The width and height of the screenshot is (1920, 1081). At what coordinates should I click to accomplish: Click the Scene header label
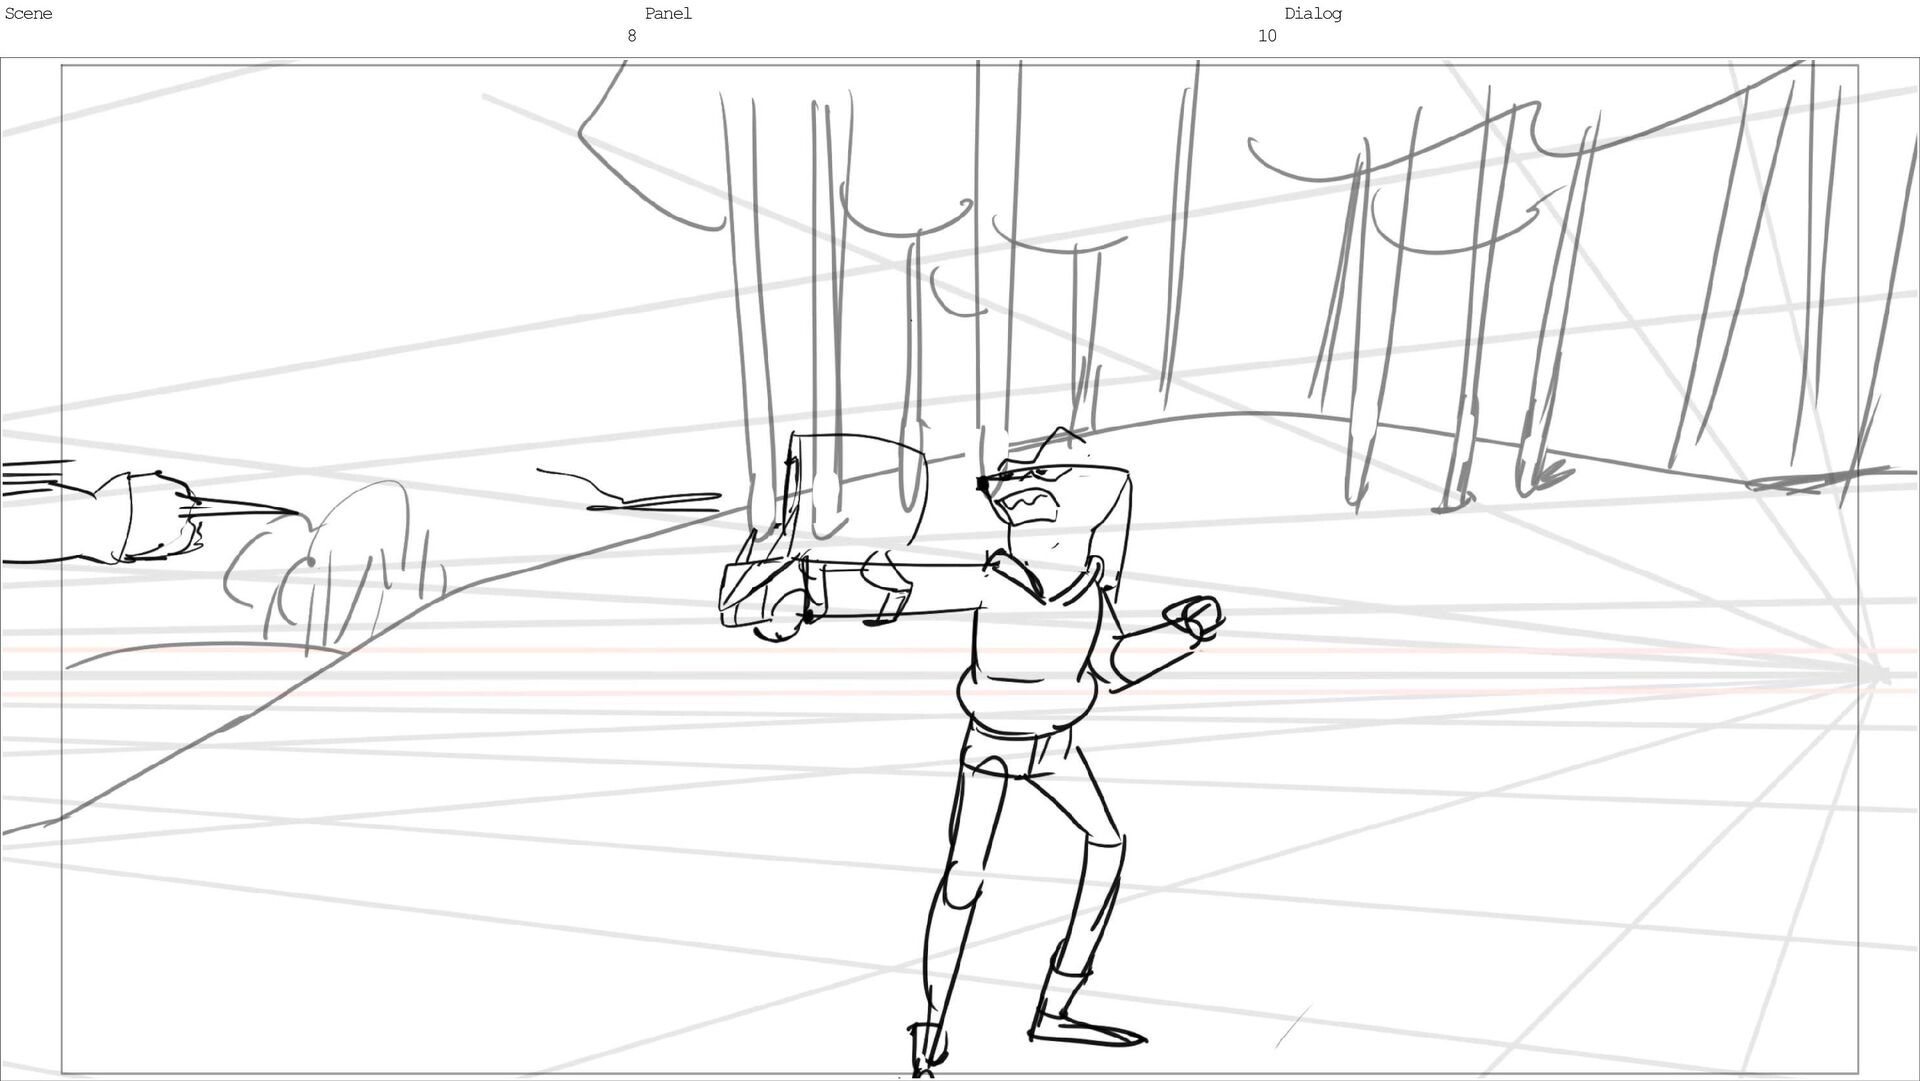coord(28,14)
